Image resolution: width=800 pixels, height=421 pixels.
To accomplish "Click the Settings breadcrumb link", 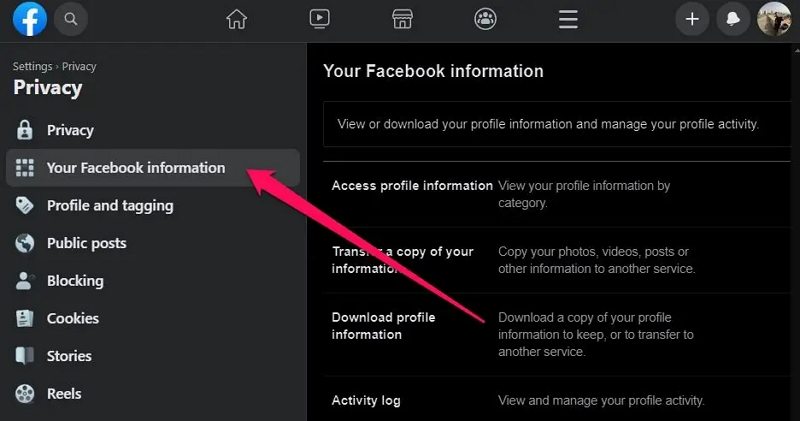I will pos(32,67).
